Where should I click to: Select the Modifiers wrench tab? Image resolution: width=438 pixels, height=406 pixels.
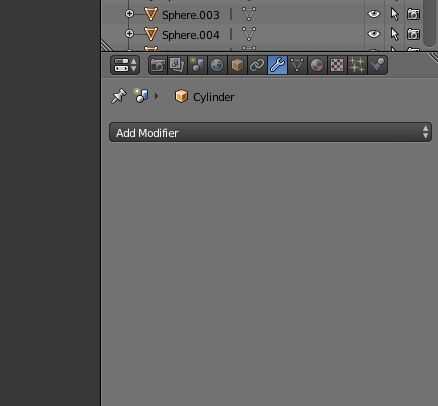coord(277,65)
